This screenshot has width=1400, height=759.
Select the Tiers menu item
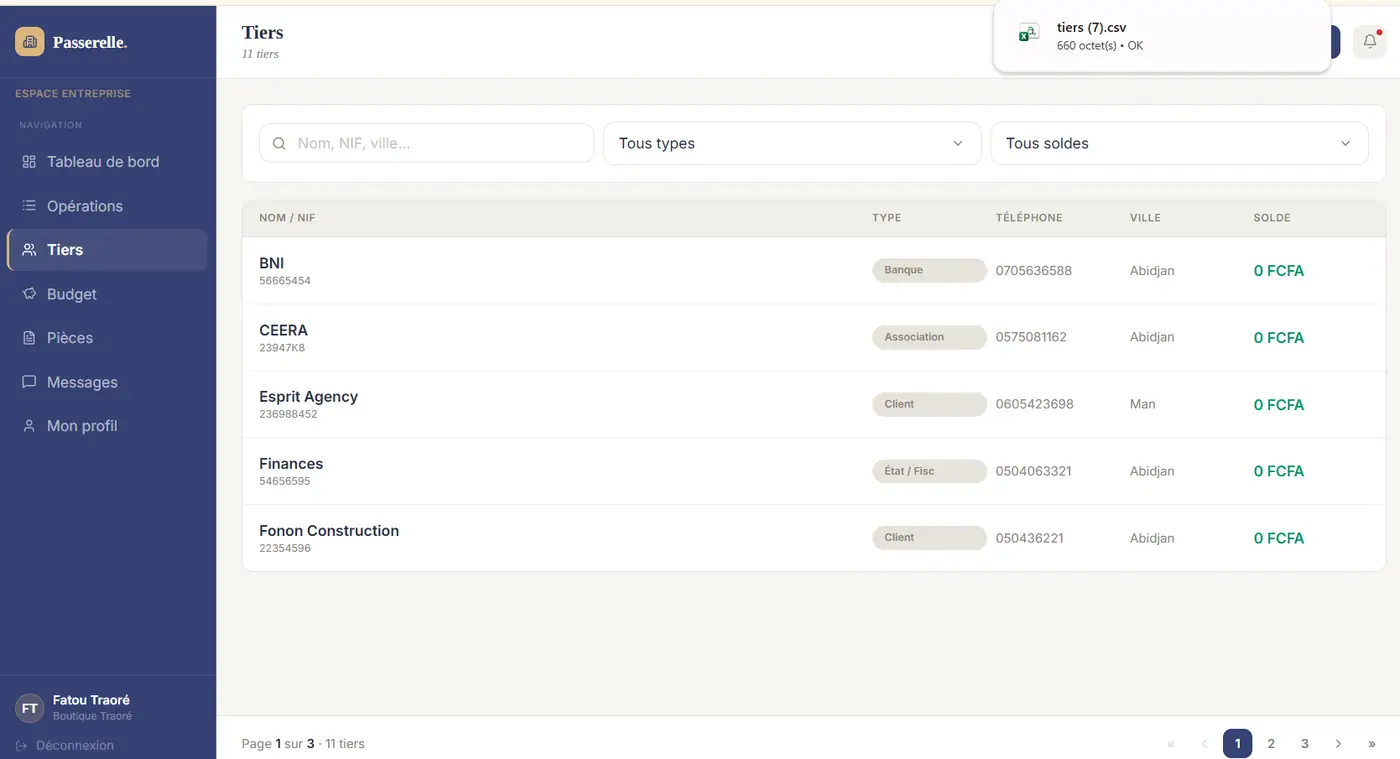pyautogui.click(x=107, y=250)
